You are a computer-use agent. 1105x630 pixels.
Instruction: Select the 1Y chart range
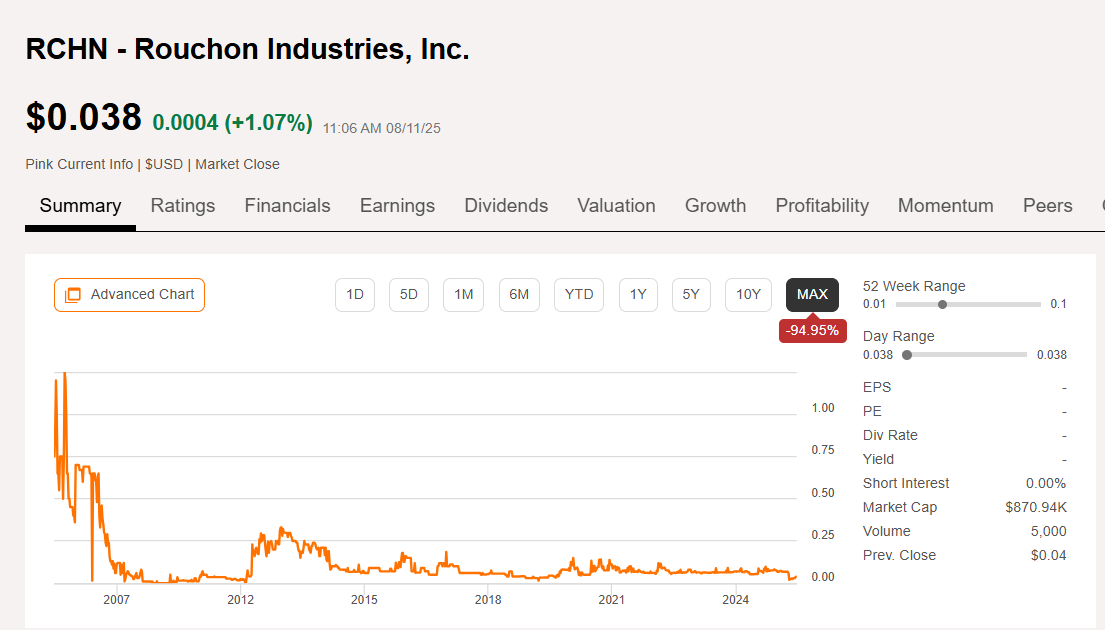(x=638, y=295)
